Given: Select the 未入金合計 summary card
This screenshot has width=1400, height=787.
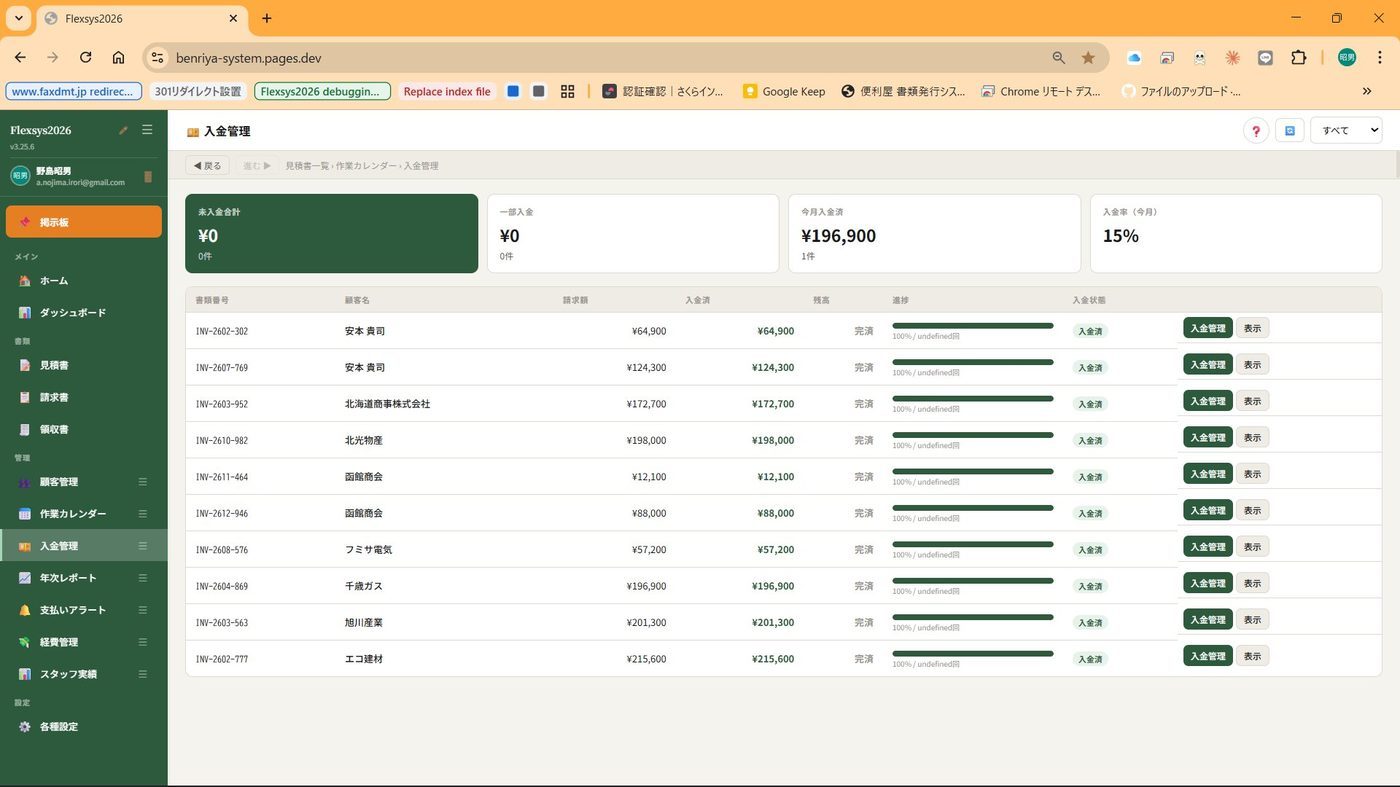Looking at the screenshot, I should tap(332, 233).
